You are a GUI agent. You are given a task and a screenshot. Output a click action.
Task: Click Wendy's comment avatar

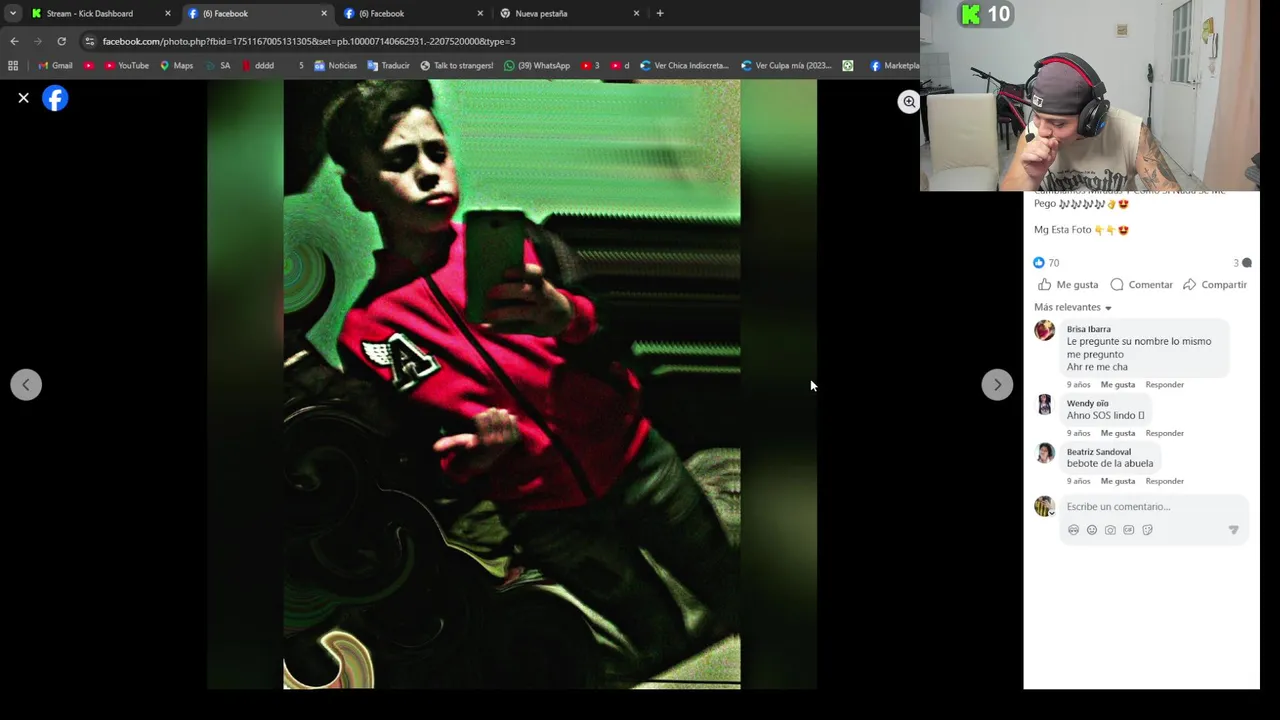(x=1044, y=404)
